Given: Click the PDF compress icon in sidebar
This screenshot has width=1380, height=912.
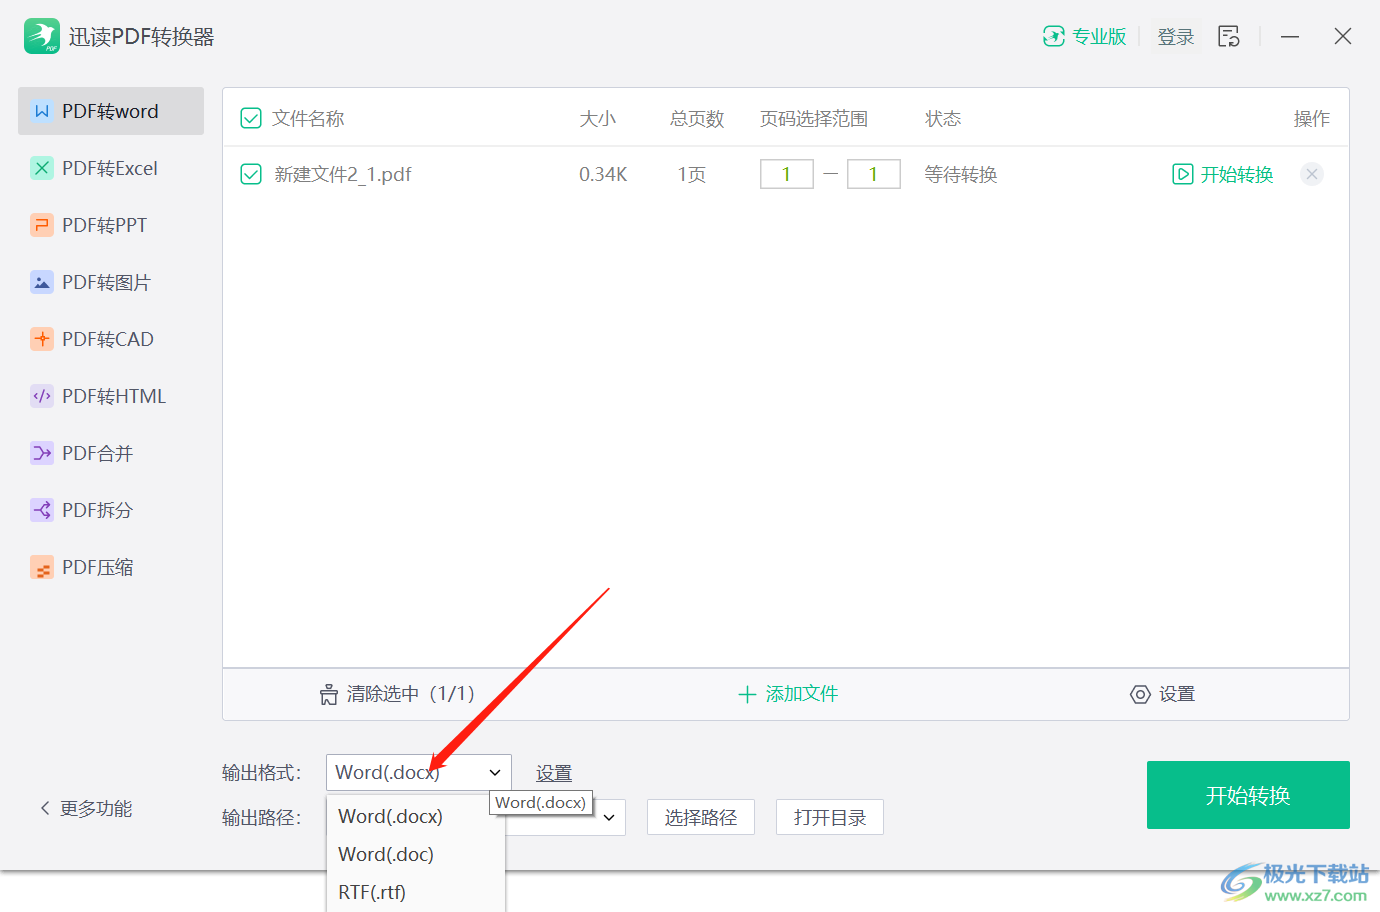Looking at the screenshot, I should 42,567.
